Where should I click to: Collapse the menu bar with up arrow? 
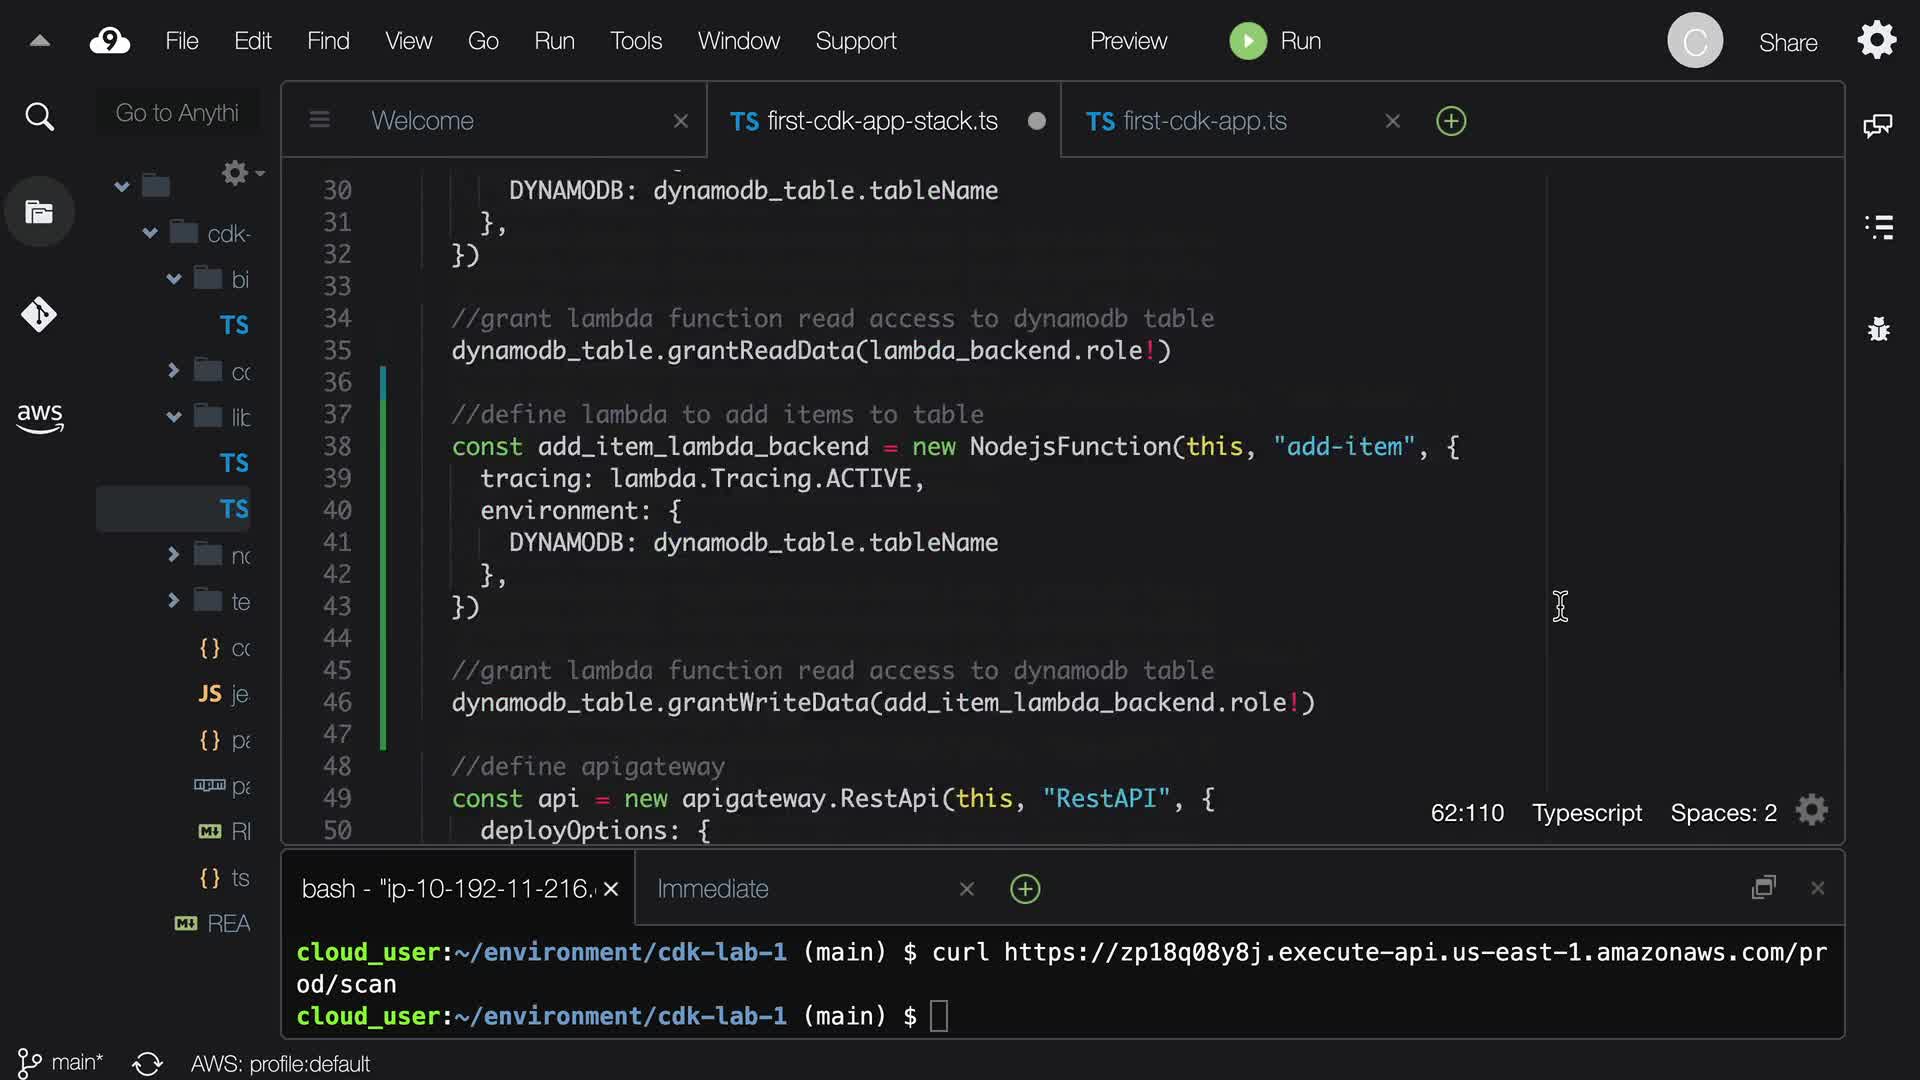(40, 41)
